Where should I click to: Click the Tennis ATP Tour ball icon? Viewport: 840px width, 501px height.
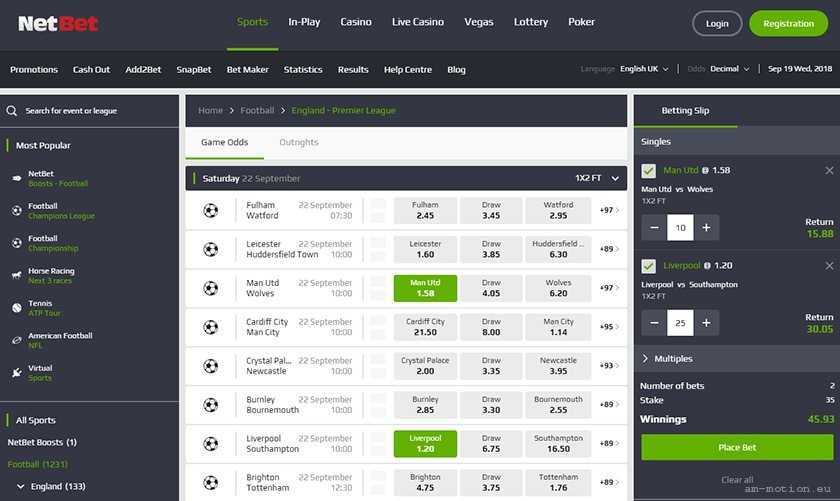click(x=17, y=308)
